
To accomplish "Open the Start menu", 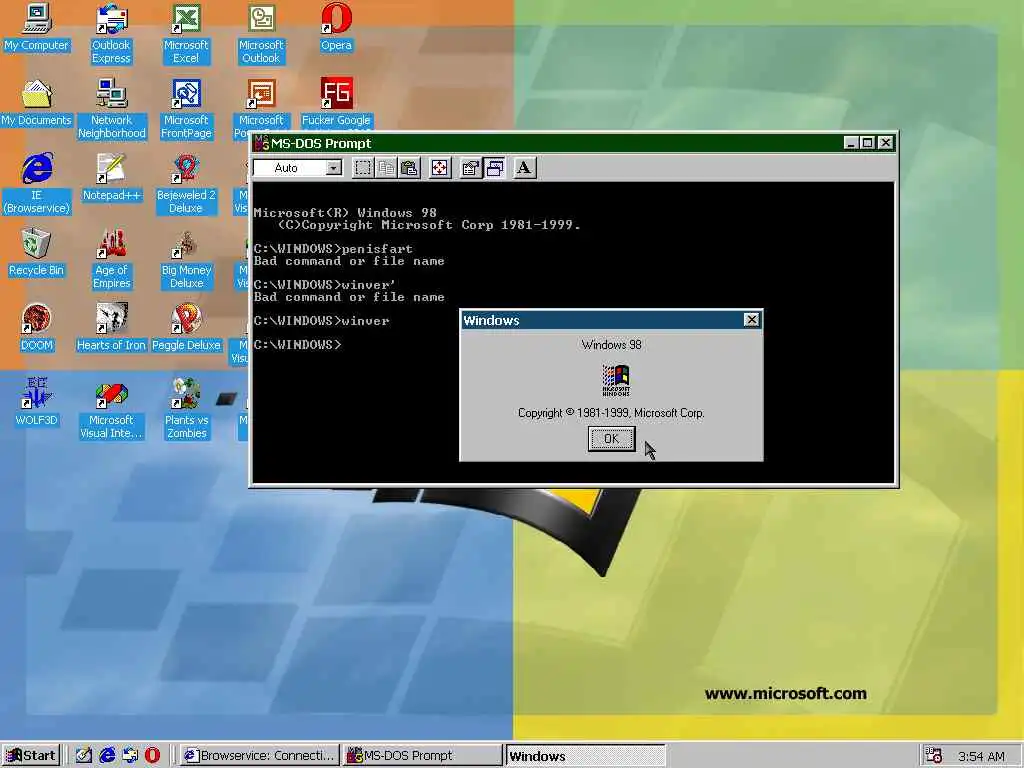I will point(31,756).
